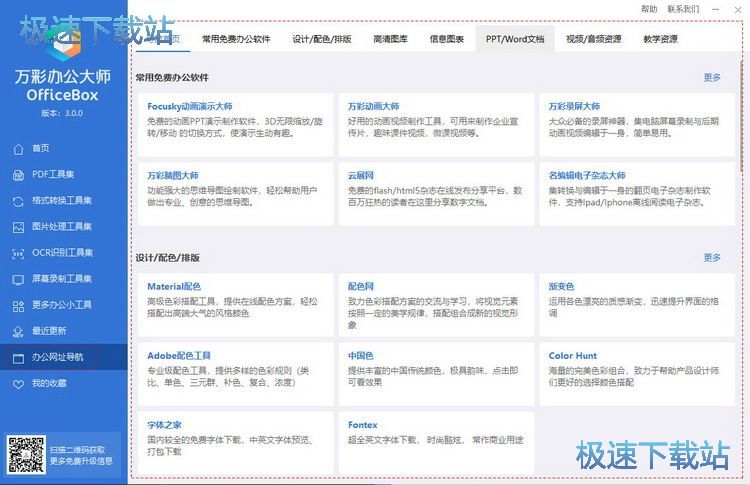Viewport: 750px width, 485px height.
Task: Select the 视频/音频资源 tab
Action: [594, 39]
